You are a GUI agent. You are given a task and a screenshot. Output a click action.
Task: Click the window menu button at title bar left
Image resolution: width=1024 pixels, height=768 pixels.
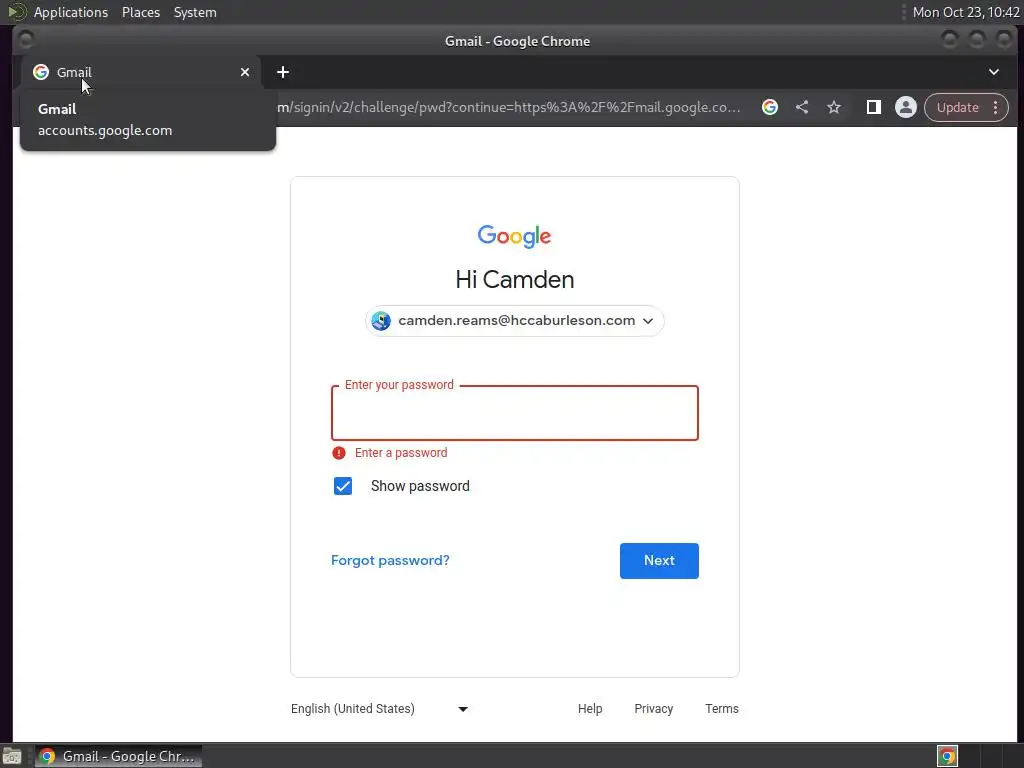(26, 40)
